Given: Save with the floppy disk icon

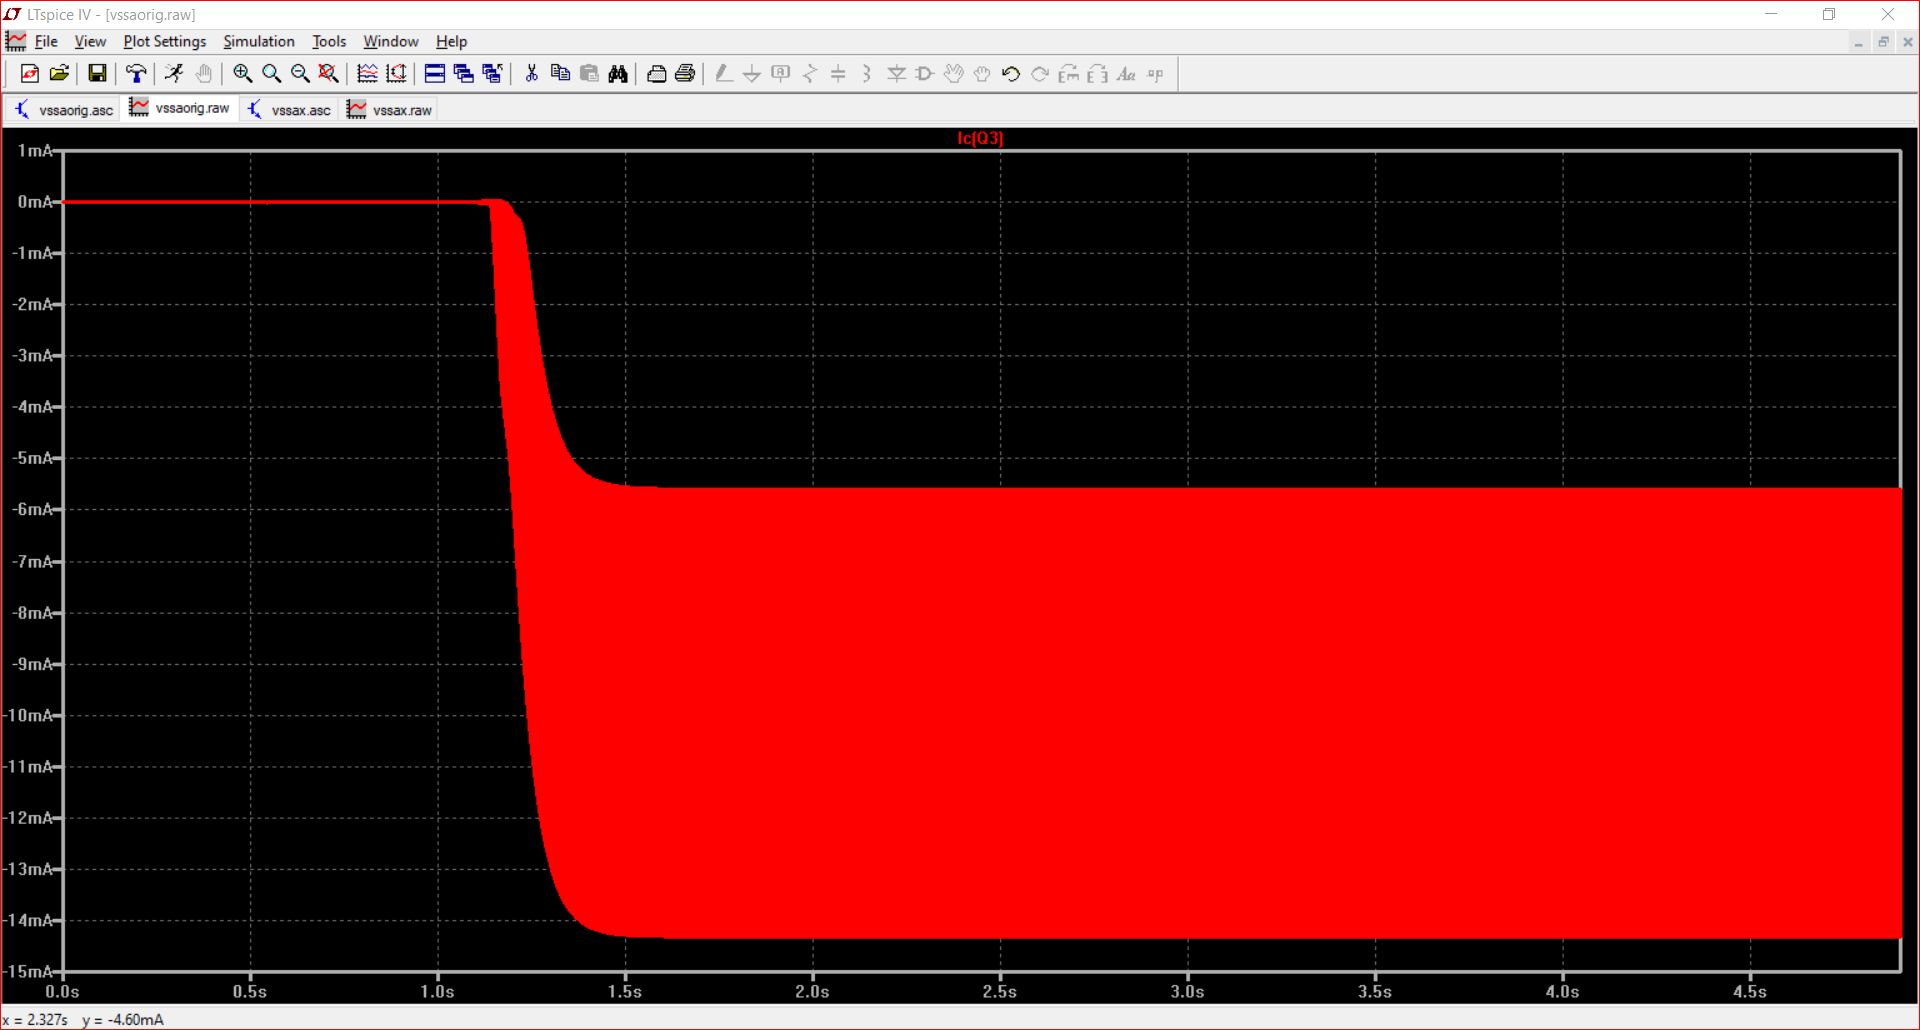Looking at the screenshot, I should click(97, 73).
